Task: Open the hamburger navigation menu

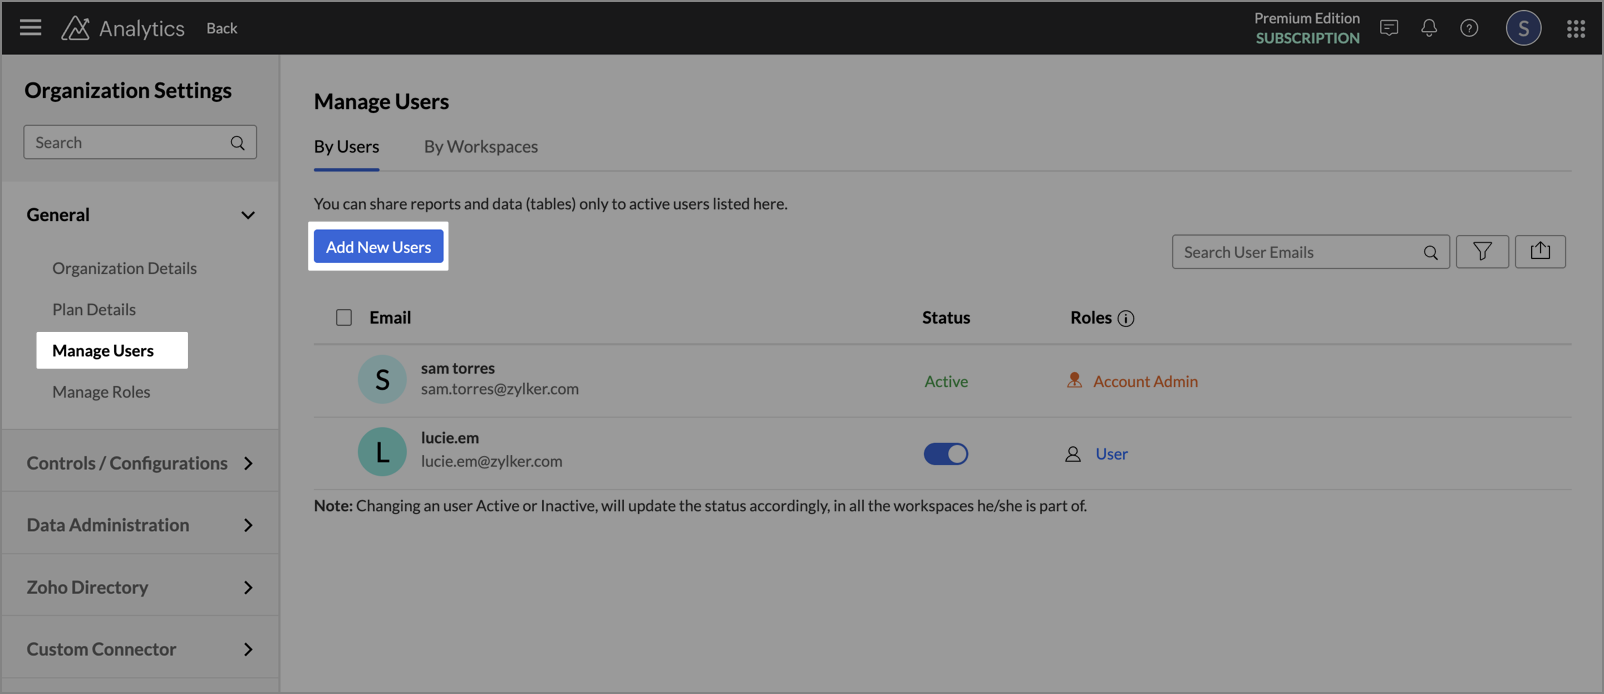Action: 30,28
